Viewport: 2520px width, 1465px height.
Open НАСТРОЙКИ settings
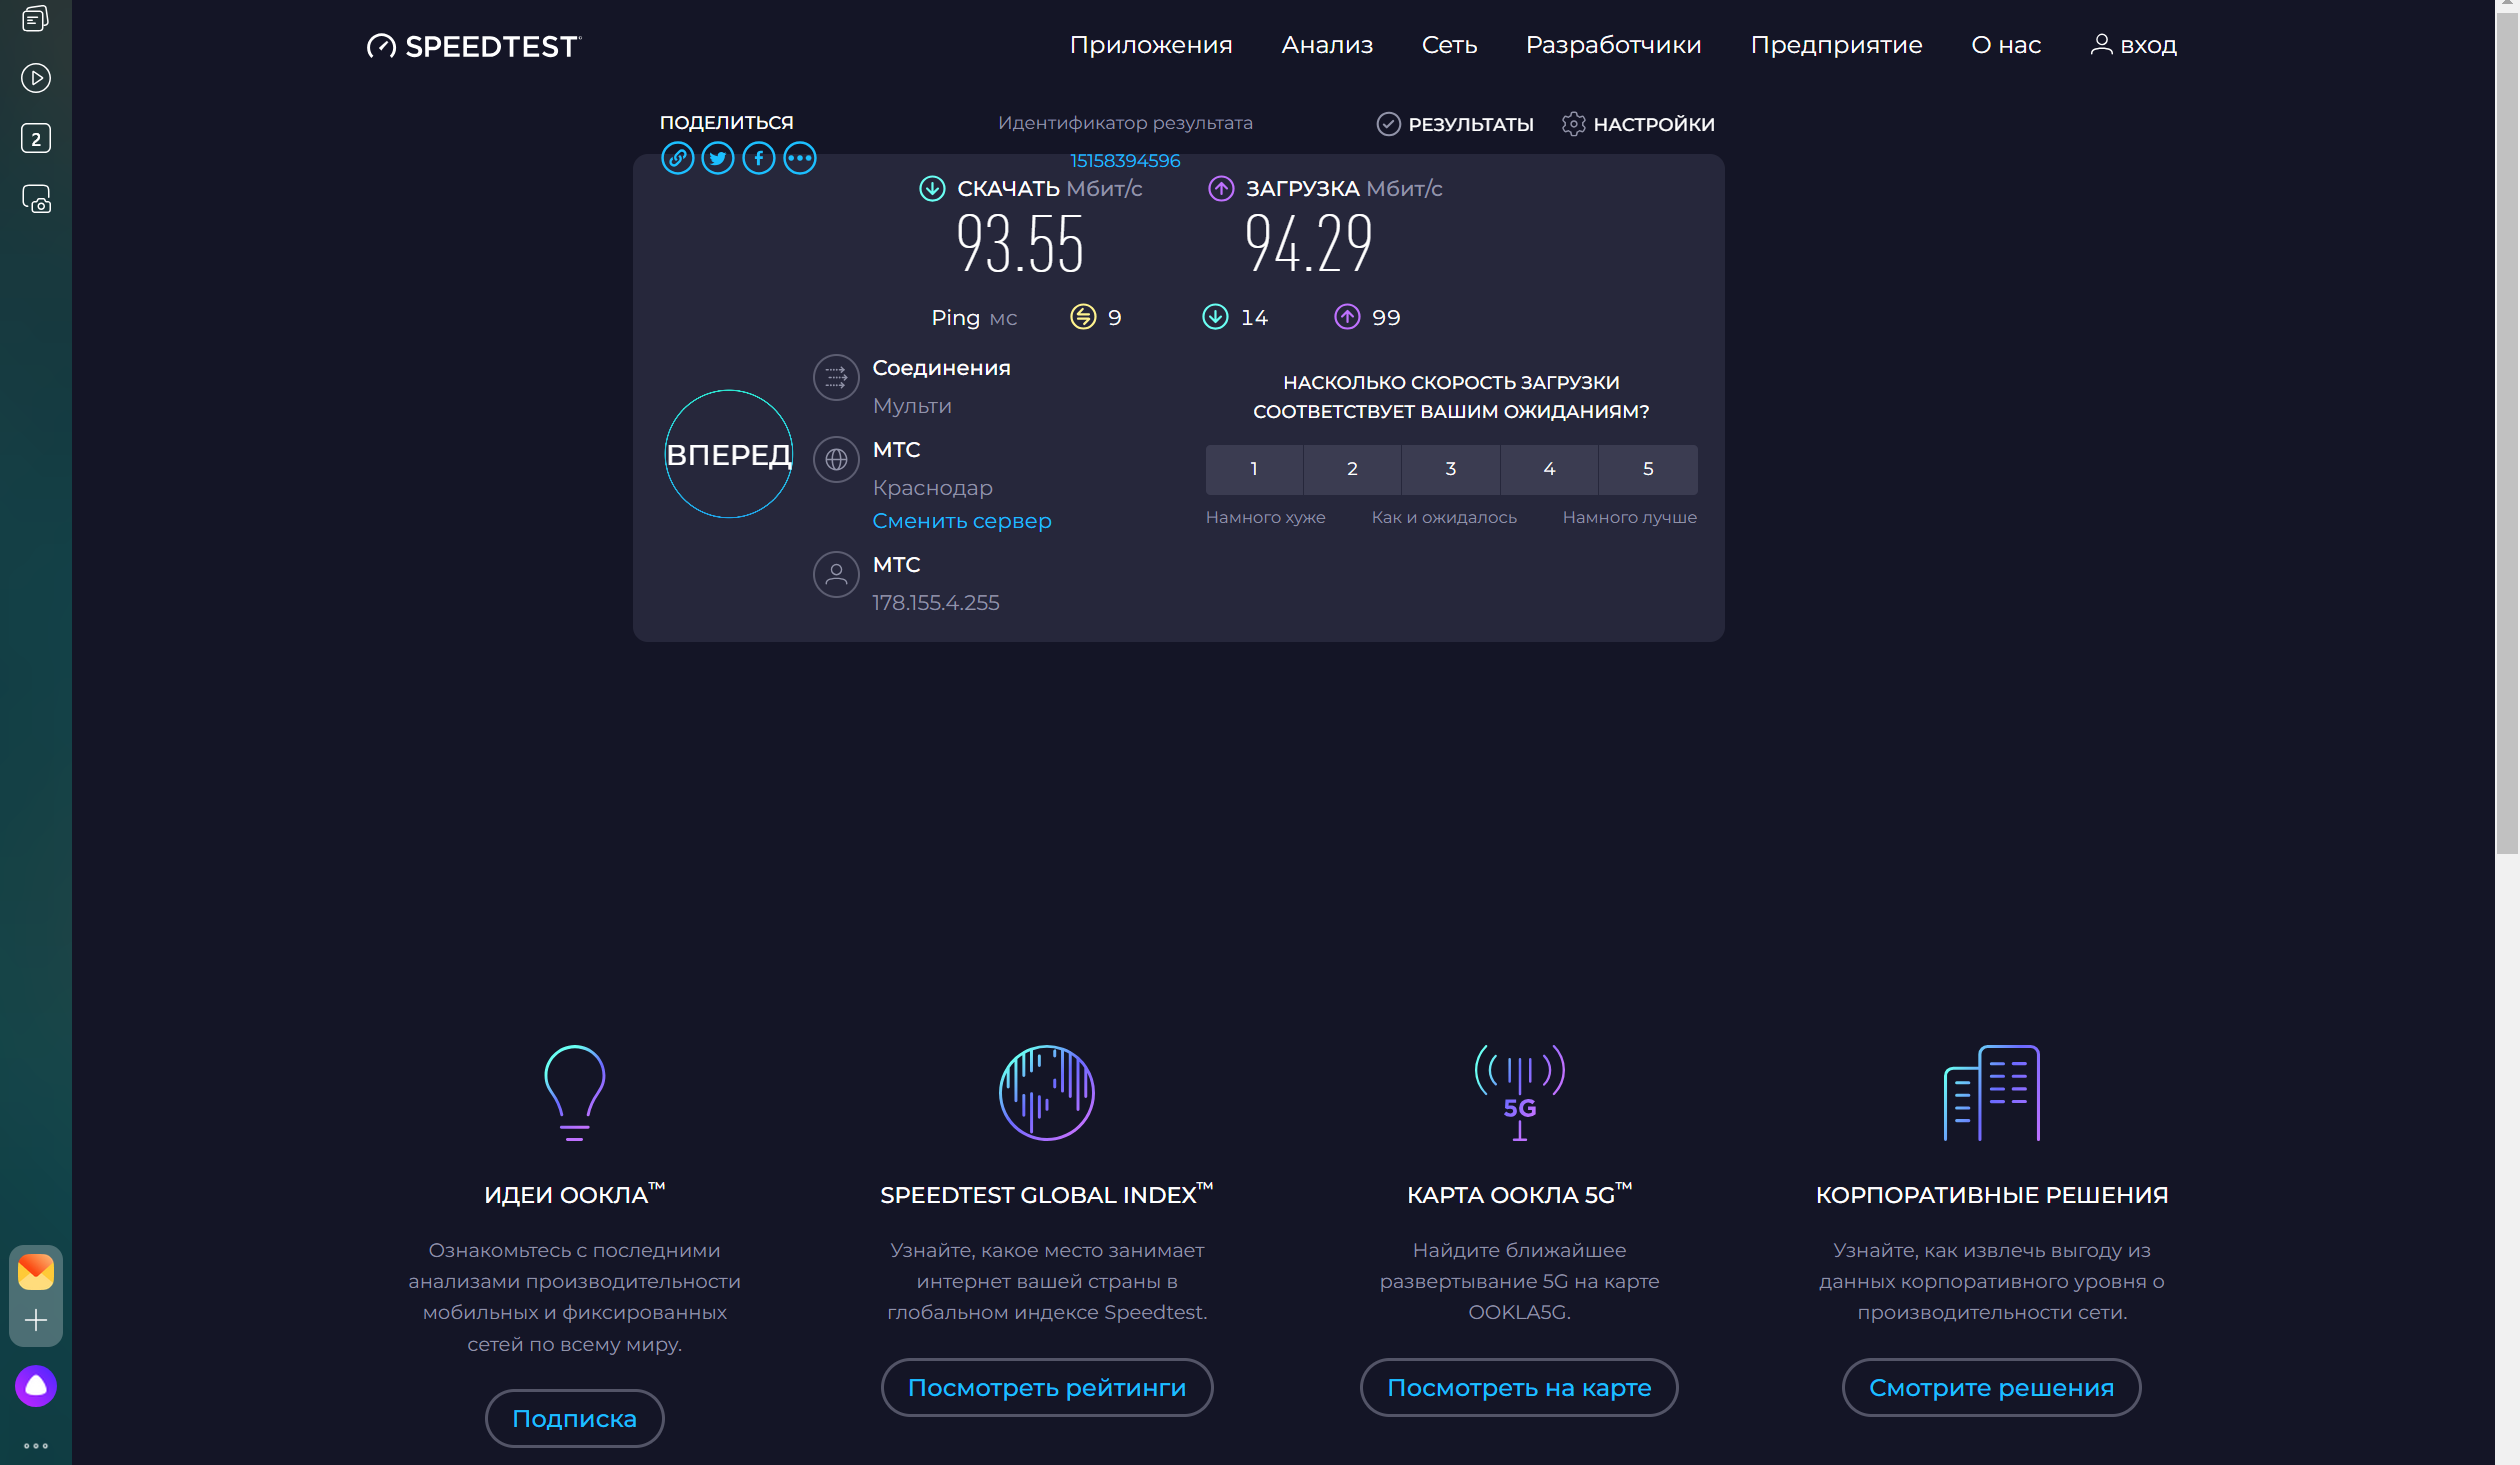pyautogui.click(x=1638, y=124)
